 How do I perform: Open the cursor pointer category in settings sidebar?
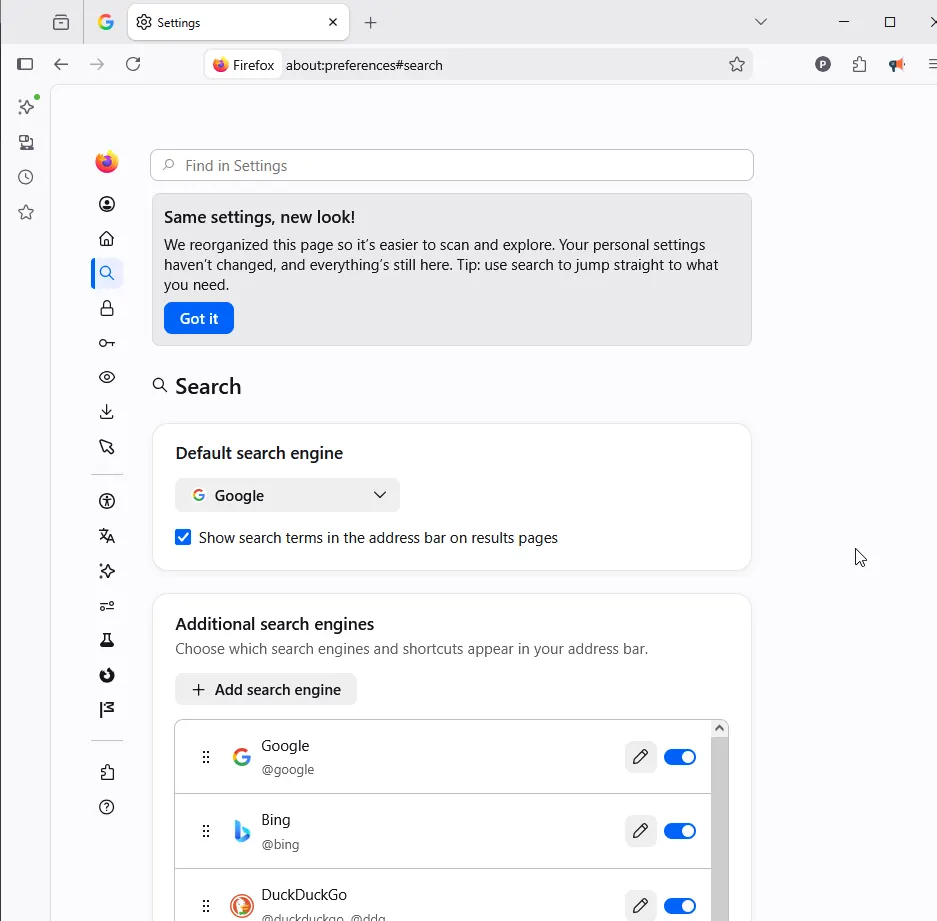[x=107, y=446]
